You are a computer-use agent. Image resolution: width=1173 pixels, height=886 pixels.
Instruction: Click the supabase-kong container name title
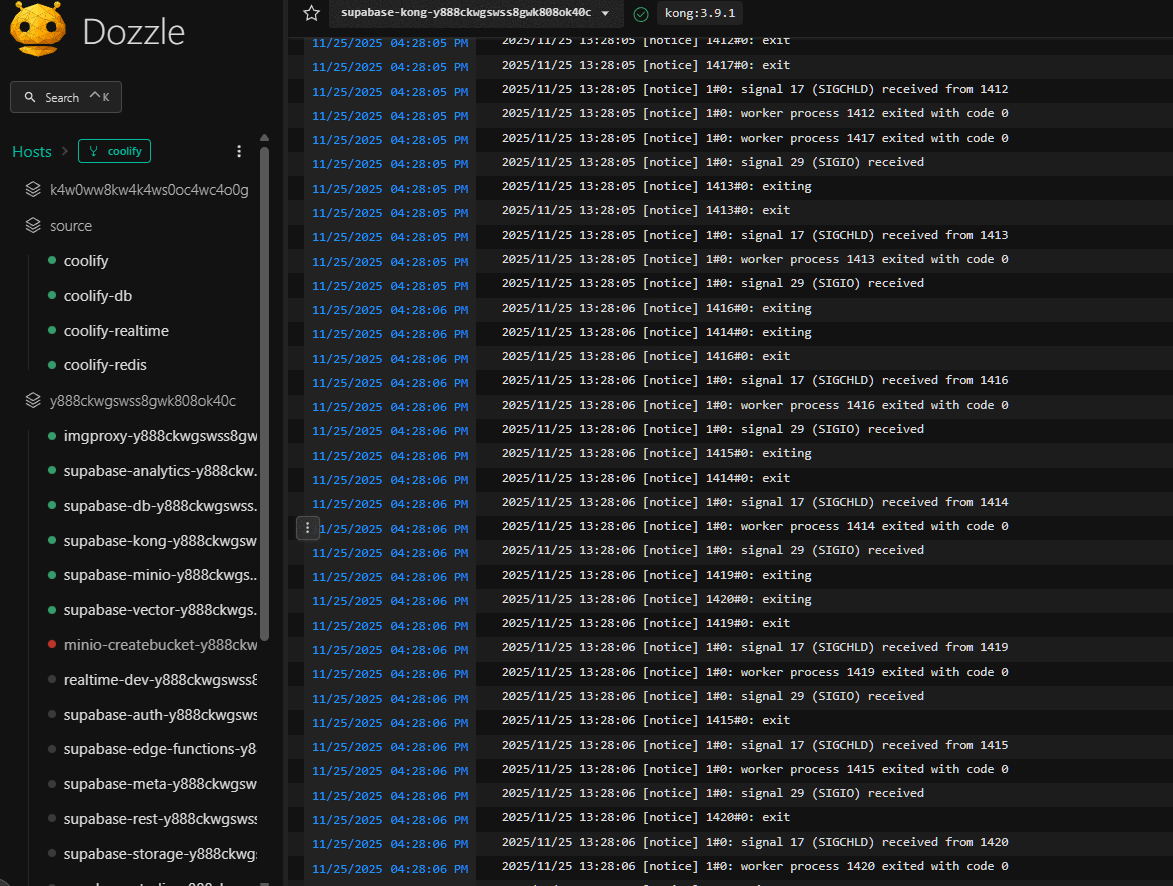(x=466, y=13)
